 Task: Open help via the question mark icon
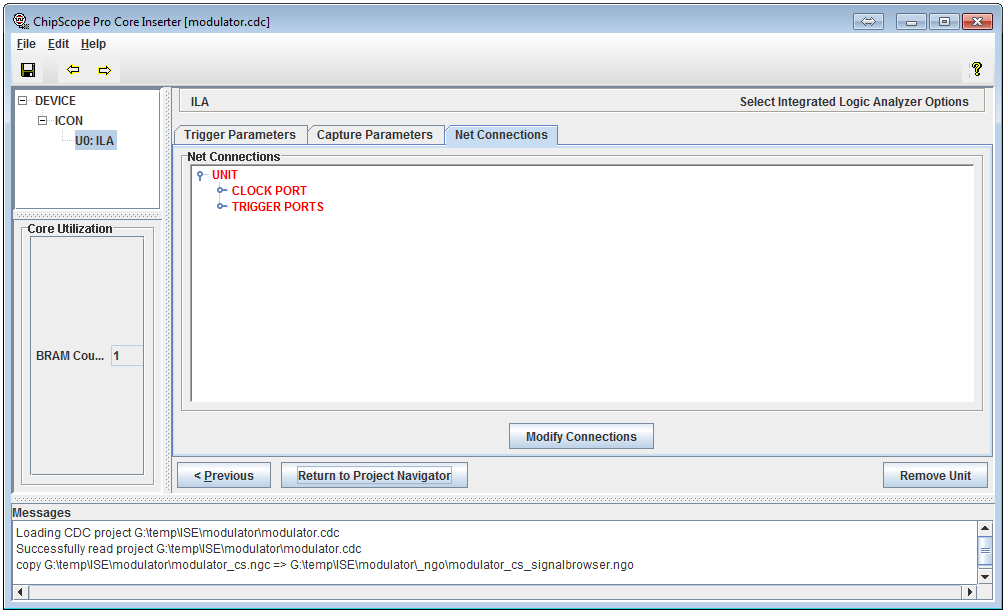976,69
